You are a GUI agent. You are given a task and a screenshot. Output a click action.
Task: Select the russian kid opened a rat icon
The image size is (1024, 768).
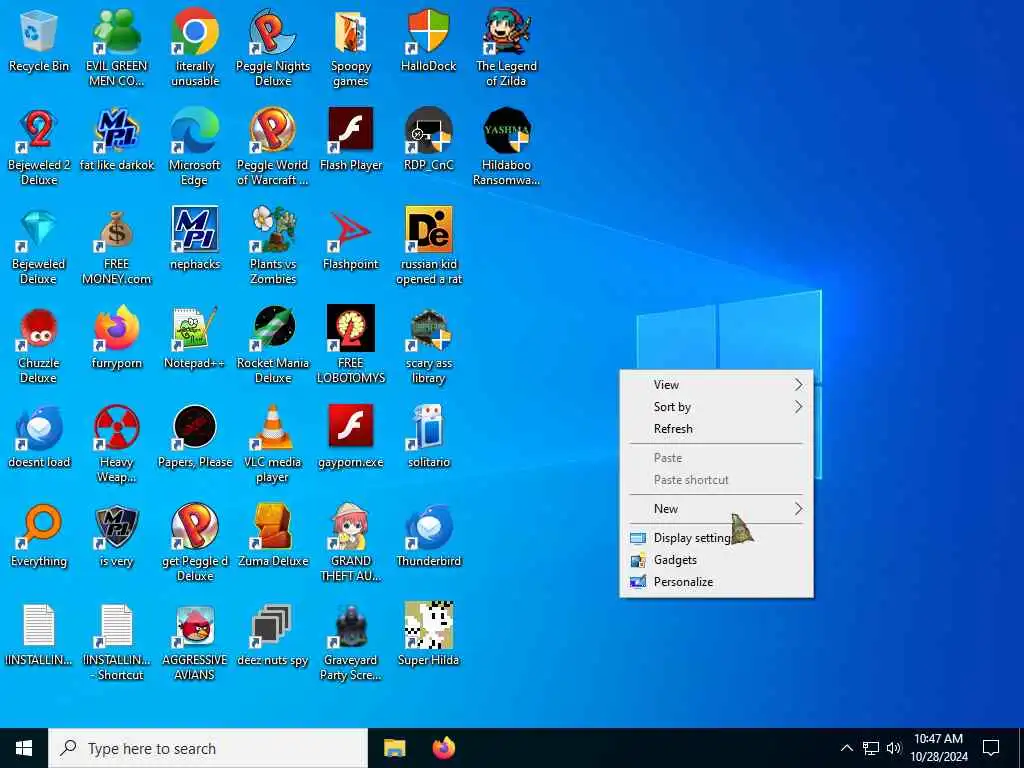point(428,247)
